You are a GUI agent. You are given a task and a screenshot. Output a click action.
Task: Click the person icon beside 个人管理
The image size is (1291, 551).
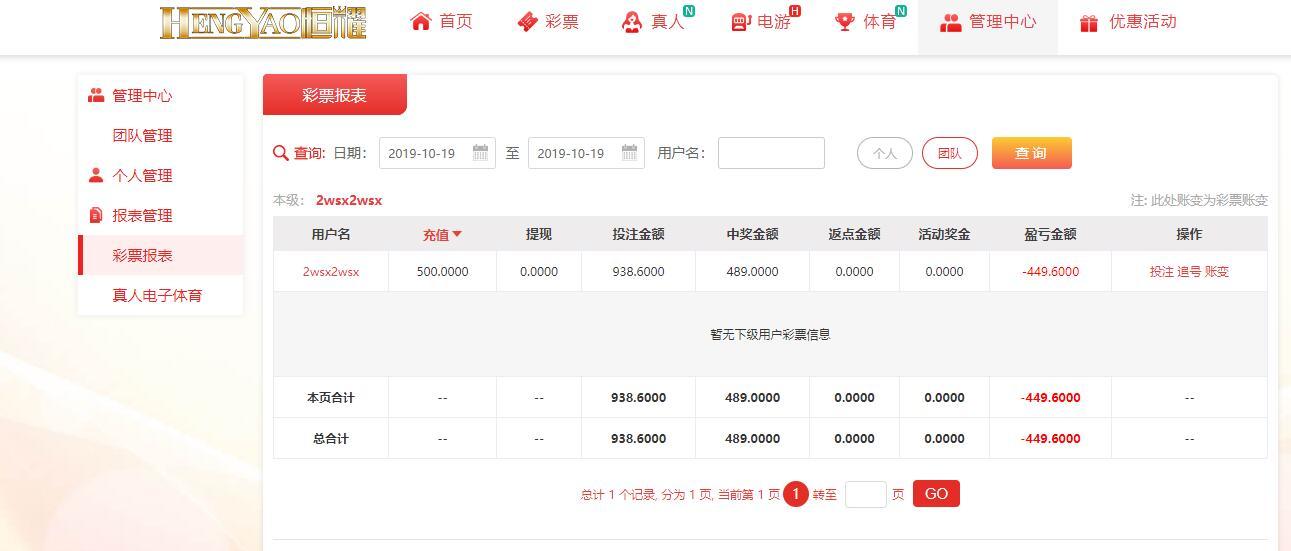96,175
